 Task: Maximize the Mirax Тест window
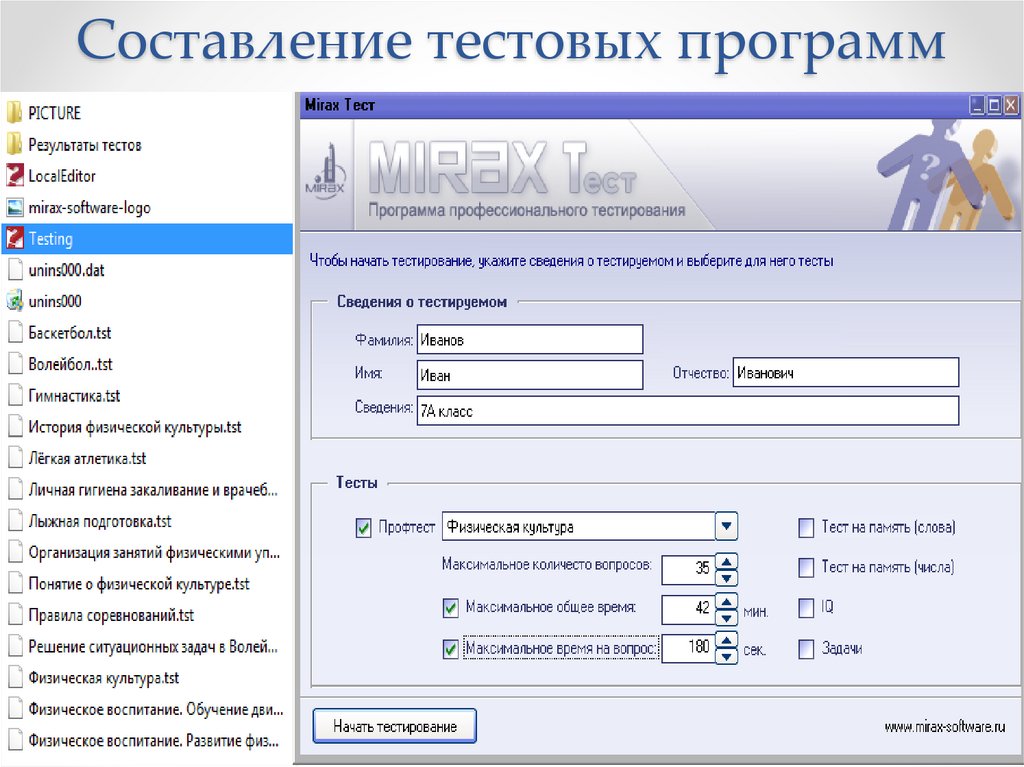[994, 105]
